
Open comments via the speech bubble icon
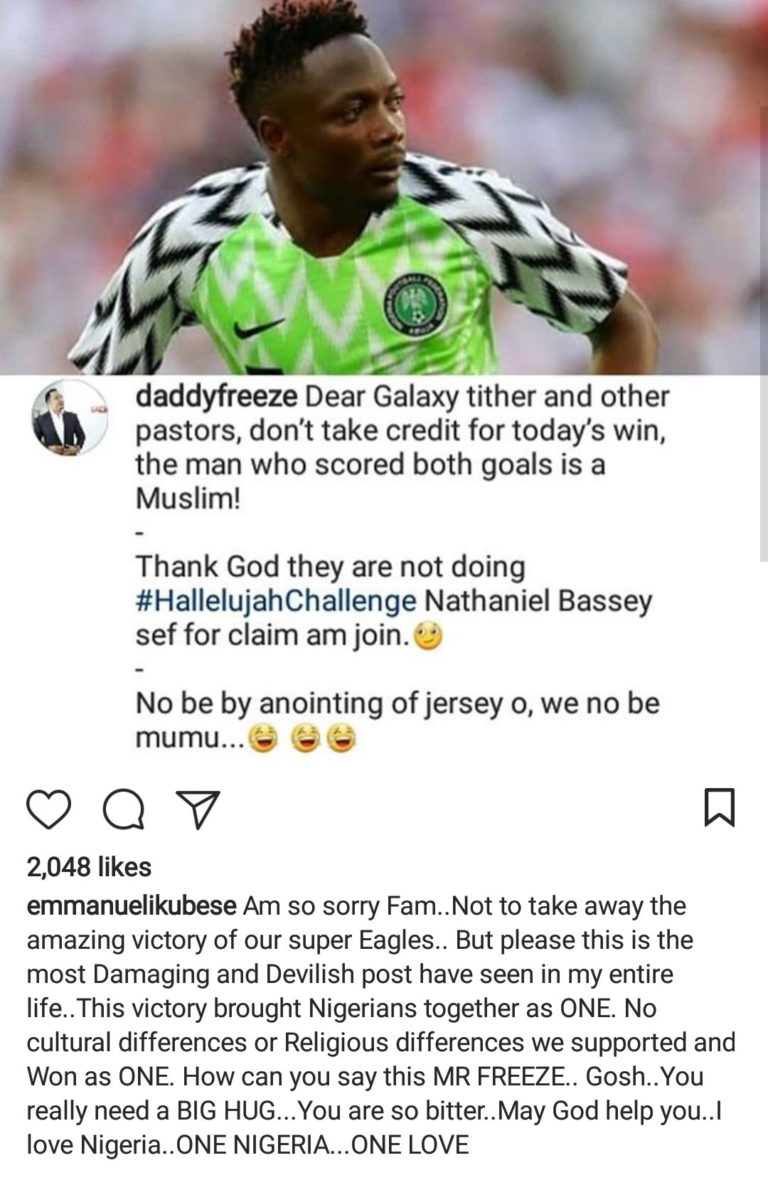pos(122,808)
